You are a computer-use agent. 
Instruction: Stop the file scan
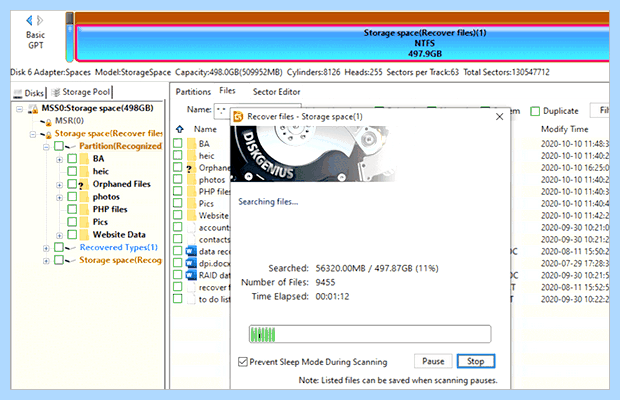[476, 361]
